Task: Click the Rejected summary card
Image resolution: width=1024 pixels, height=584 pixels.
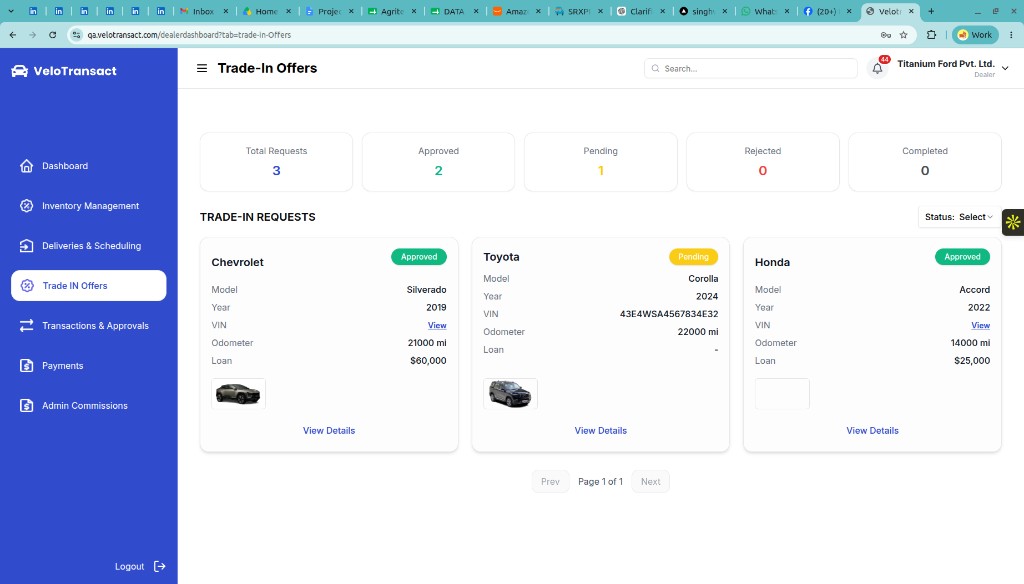Action: click(763, 162)
